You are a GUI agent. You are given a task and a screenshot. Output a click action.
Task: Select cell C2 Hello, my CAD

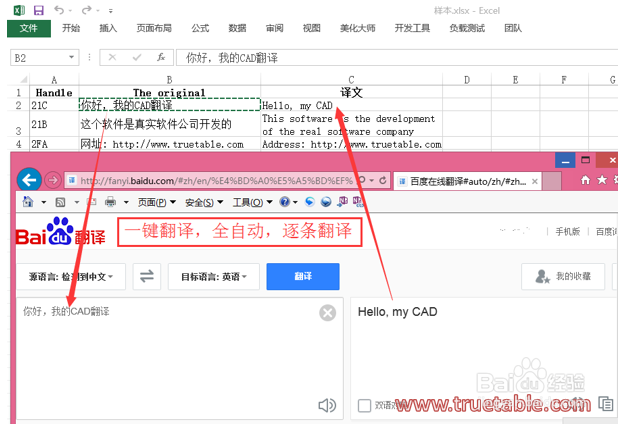[351, 105]
